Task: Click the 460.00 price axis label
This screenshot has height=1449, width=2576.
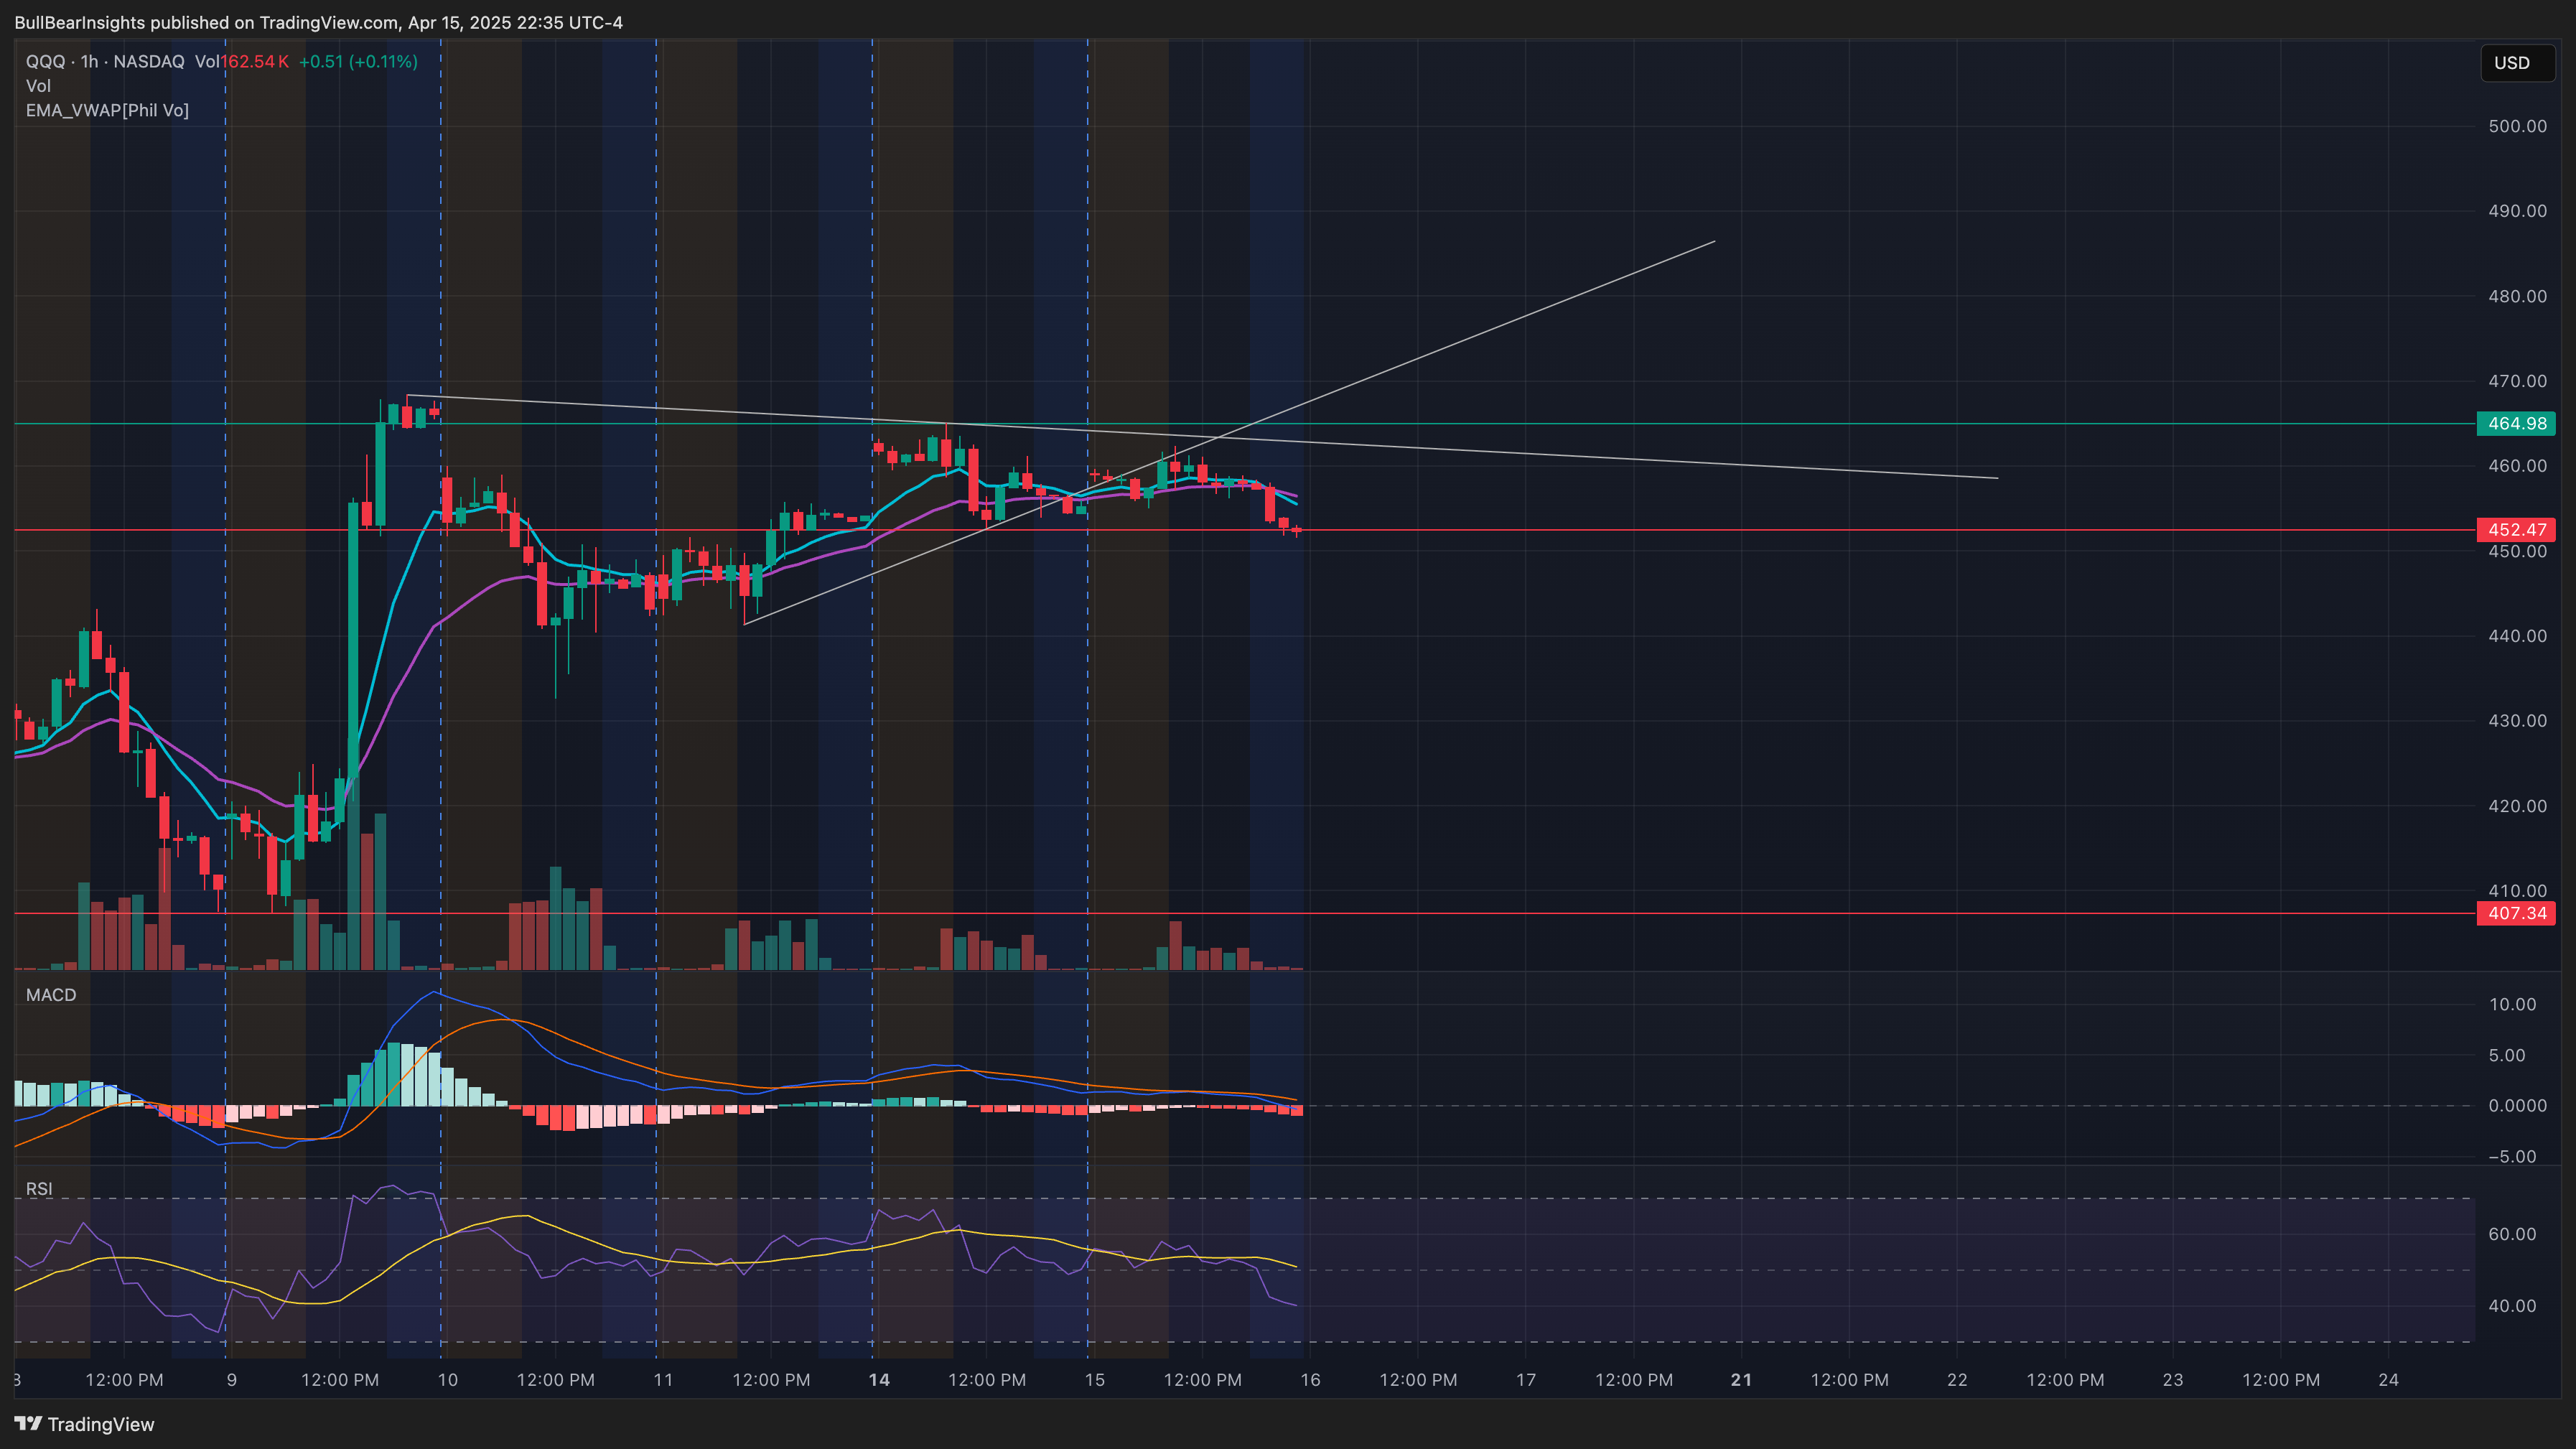Action: pyautogui.click(x=2517, y=466)
